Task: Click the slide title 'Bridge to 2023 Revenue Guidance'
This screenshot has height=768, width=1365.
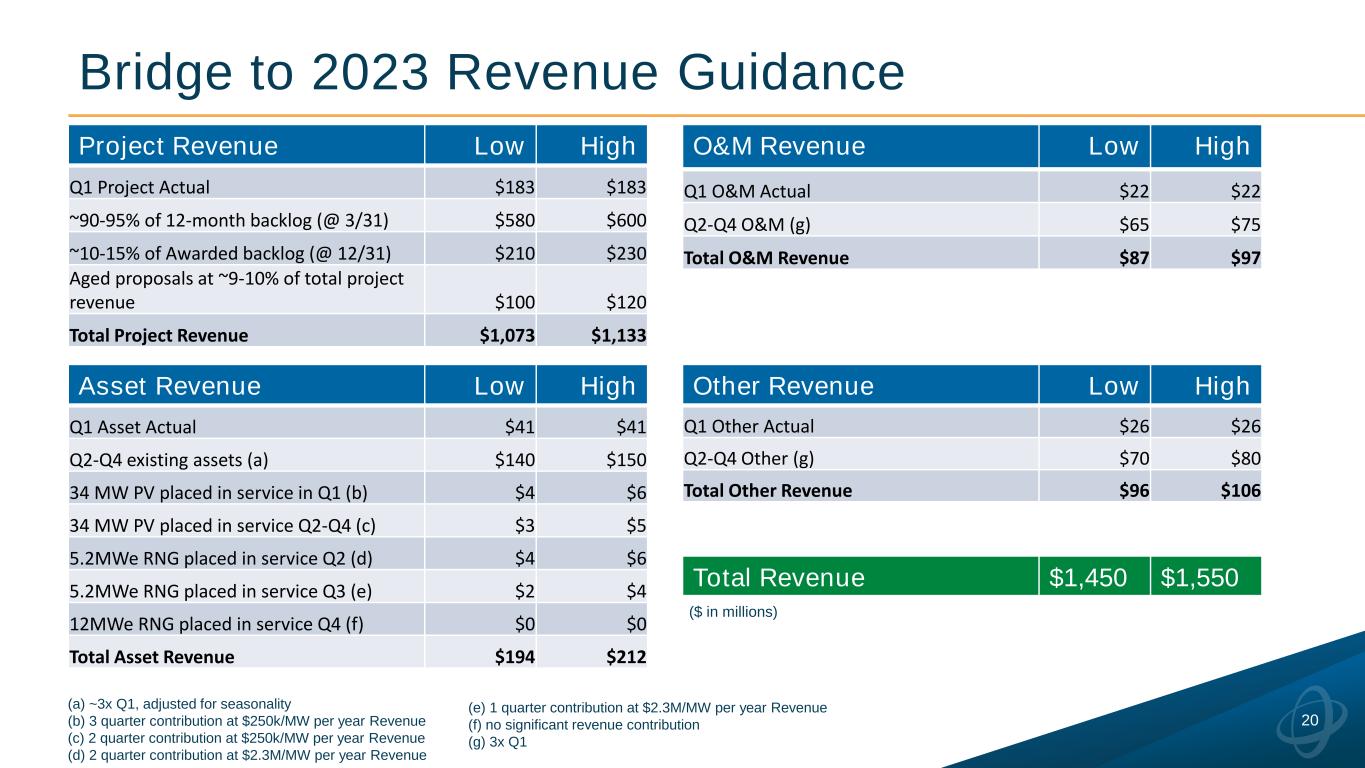Action: [492, 73]
